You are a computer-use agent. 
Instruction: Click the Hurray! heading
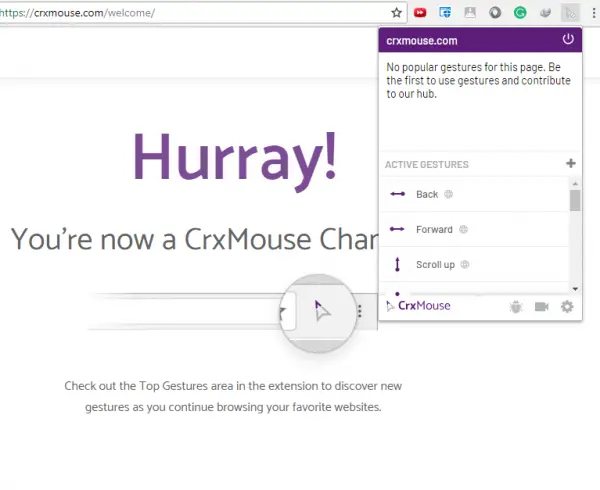click(x=235, y=161)
